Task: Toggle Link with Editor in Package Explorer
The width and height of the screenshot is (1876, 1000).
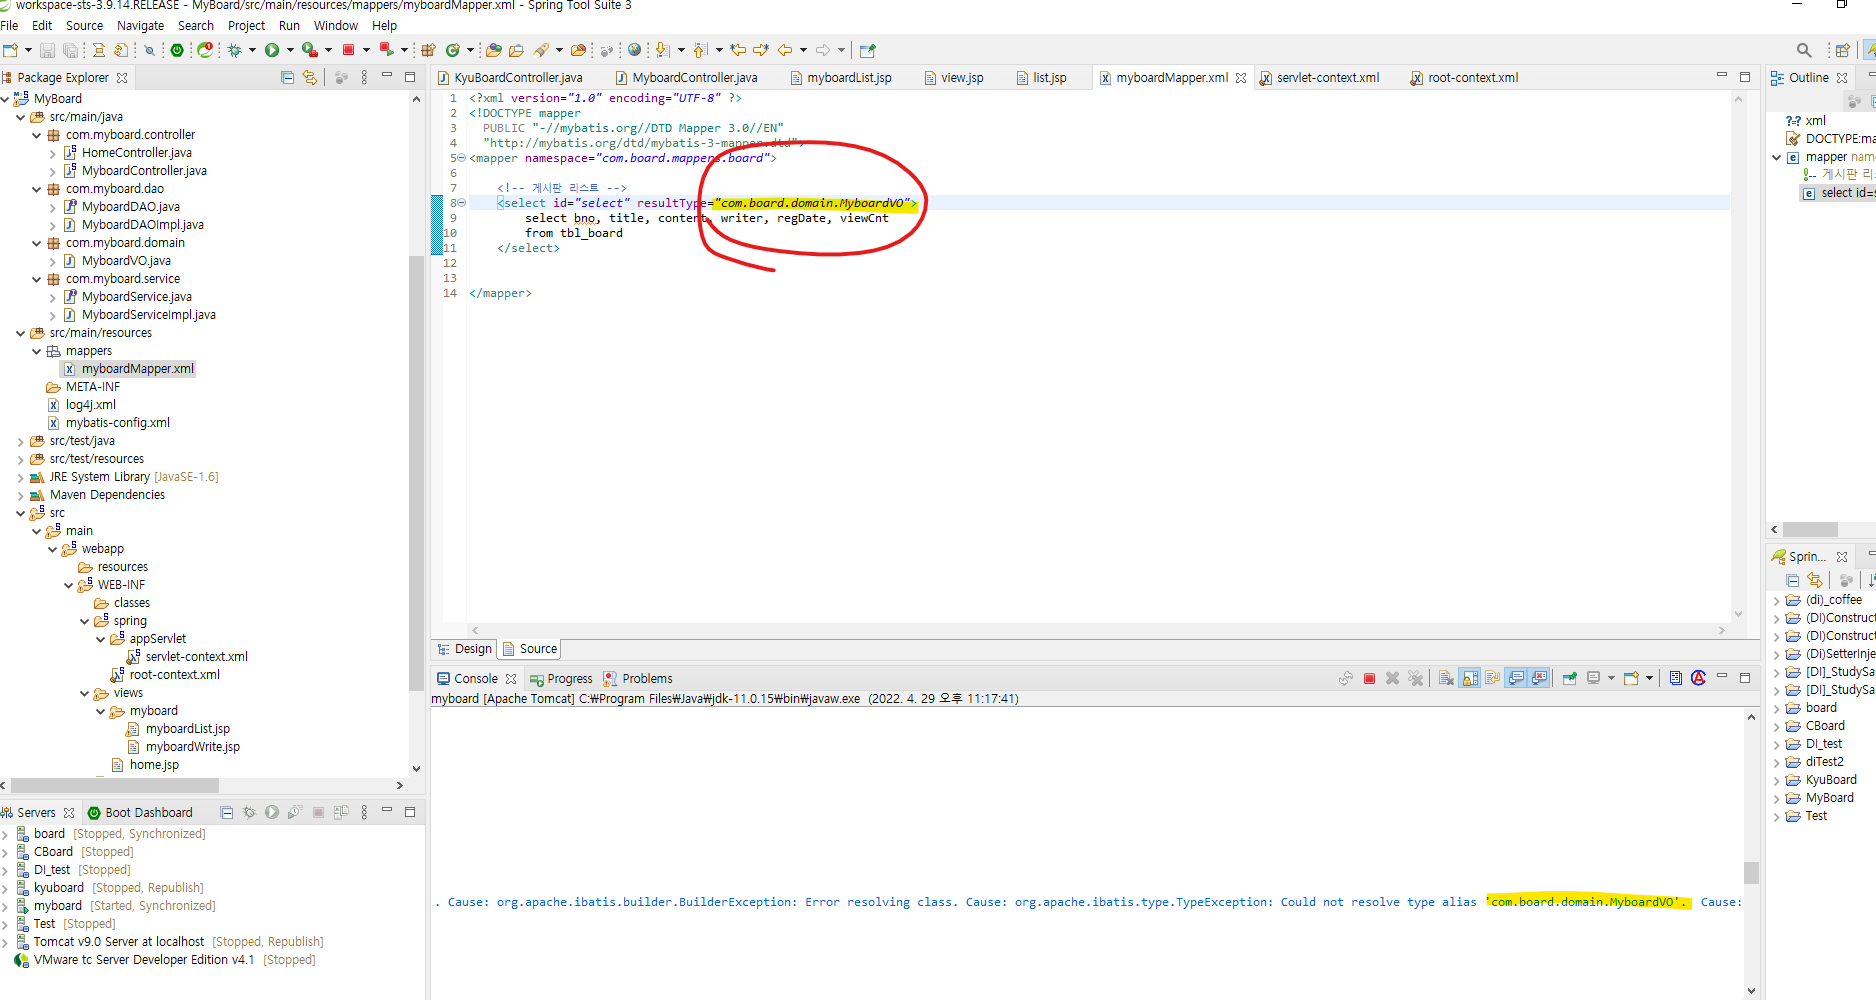Action: point(310,77)
